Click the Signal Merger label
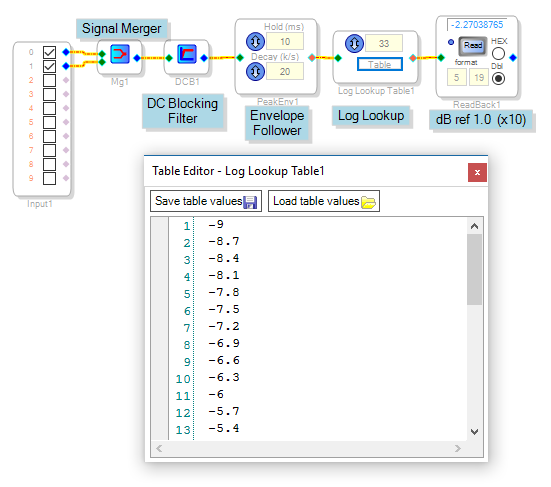Image resolution: width=551 pixels, height=487 pixels. 122,28
